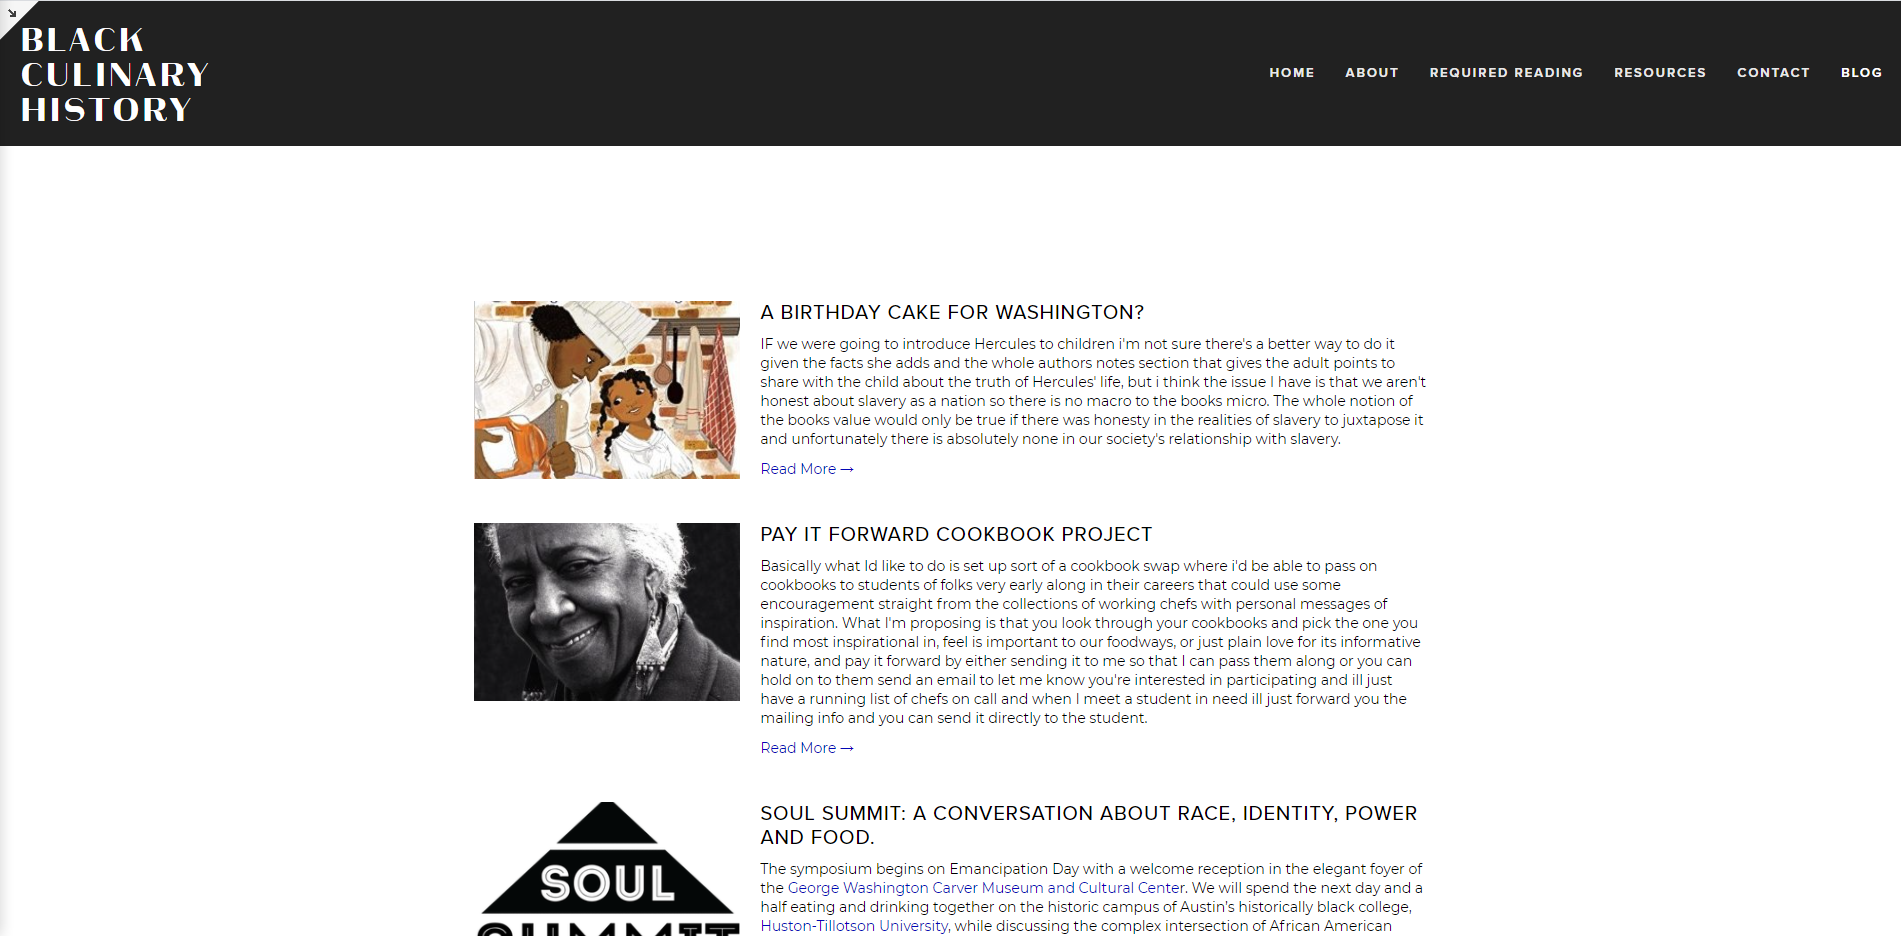Go to the Home menu item
Screen dimensions: 1901x936
coord(1291,73)
